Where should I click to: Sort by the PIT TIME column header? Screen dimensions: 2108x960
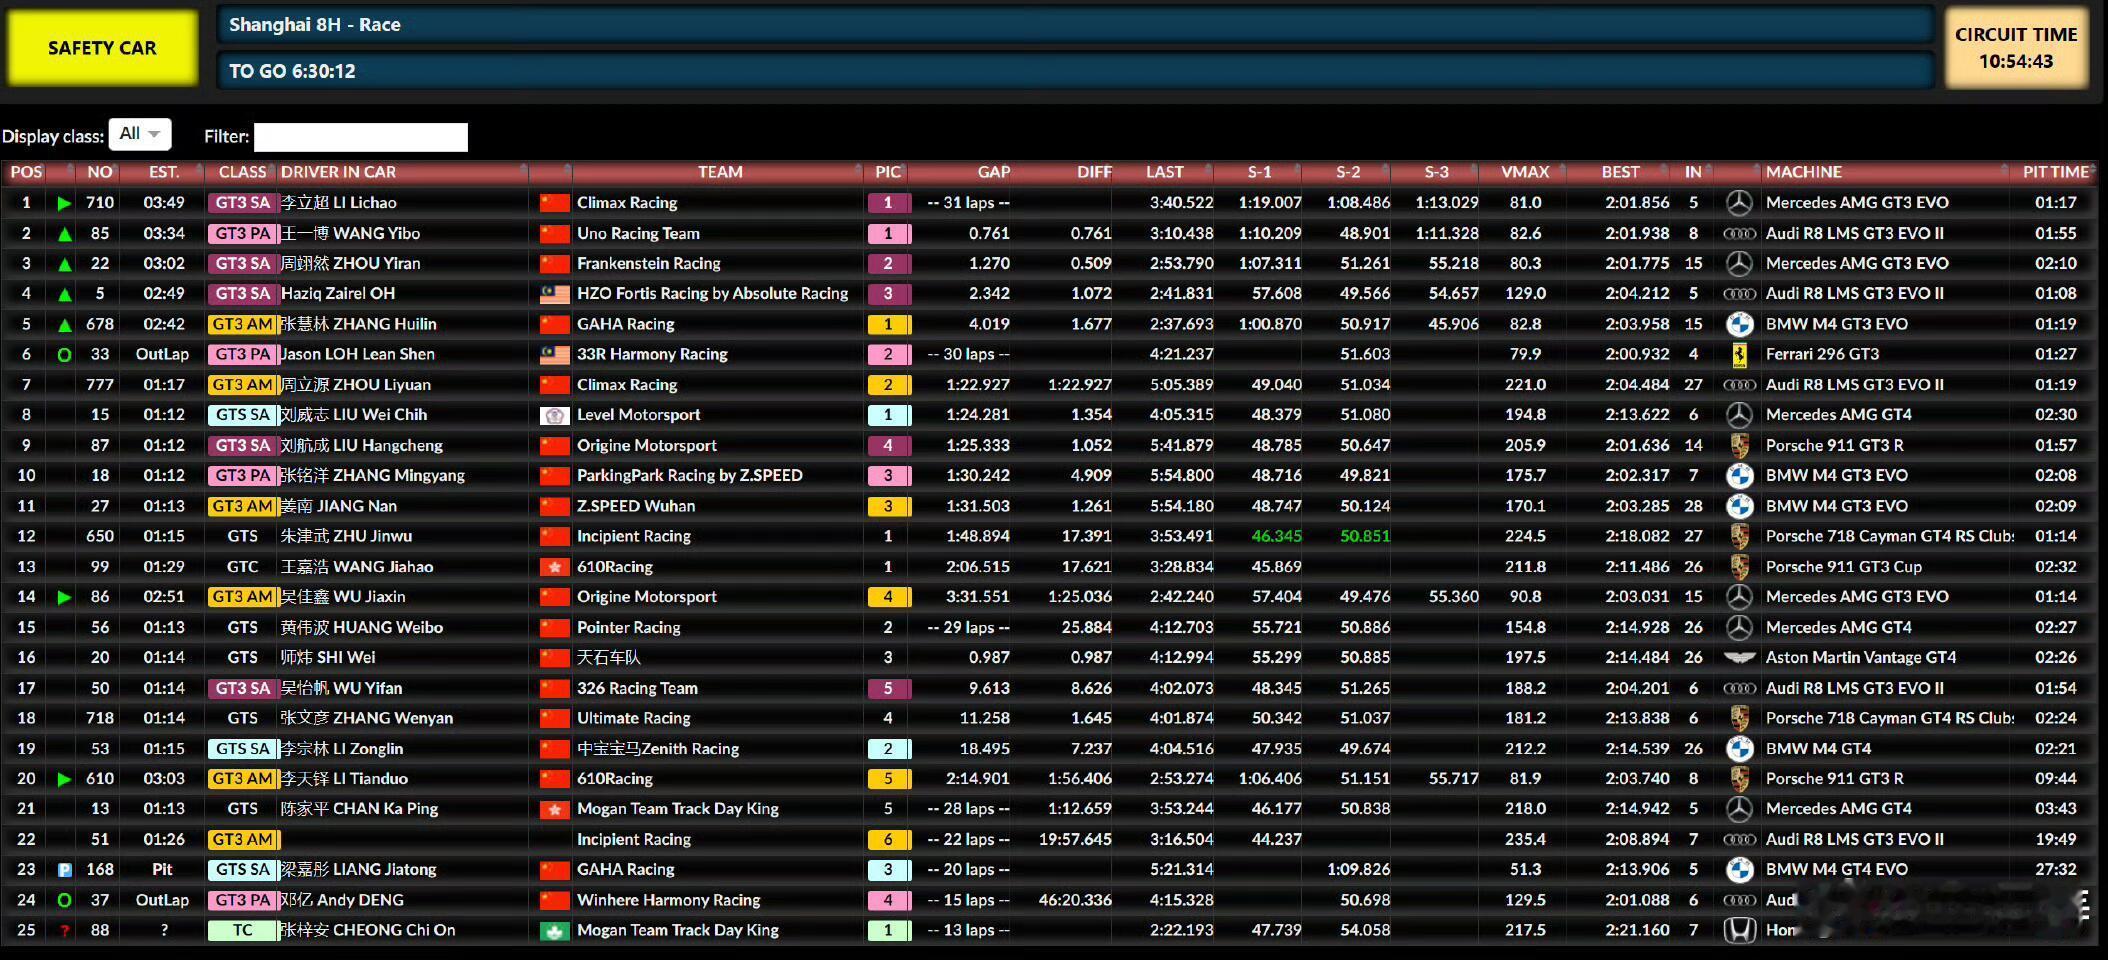(x=2056, y=172)
